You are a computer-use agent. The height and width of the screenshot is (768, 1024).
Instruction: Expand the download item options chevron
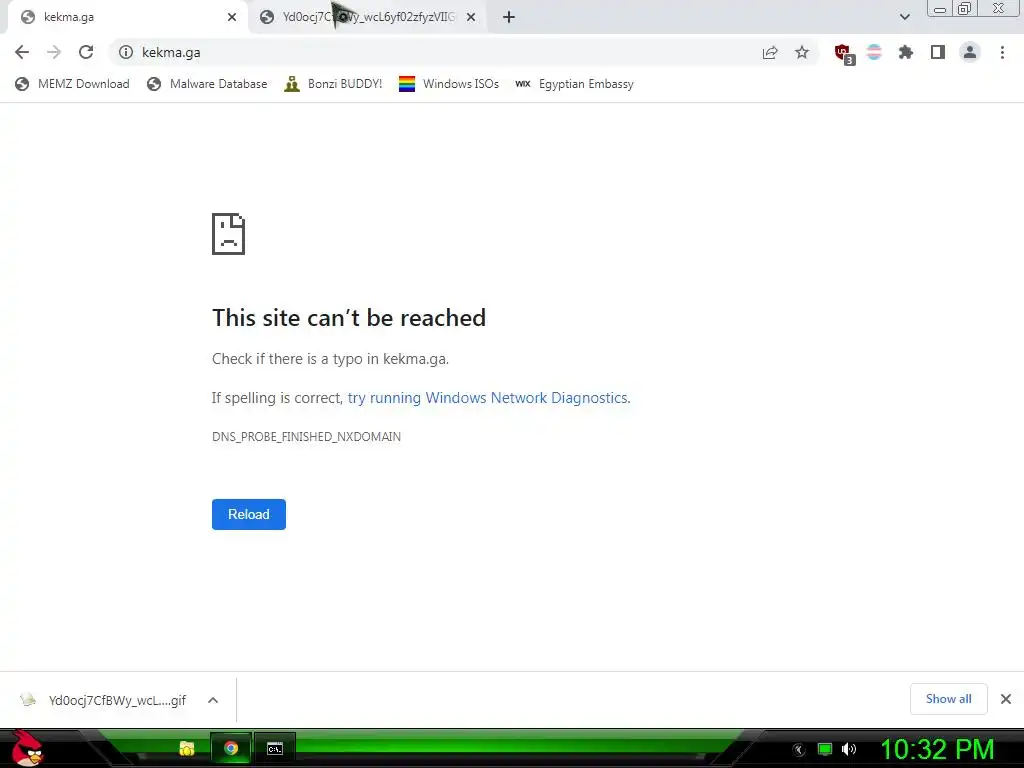[x=213, y=701]
